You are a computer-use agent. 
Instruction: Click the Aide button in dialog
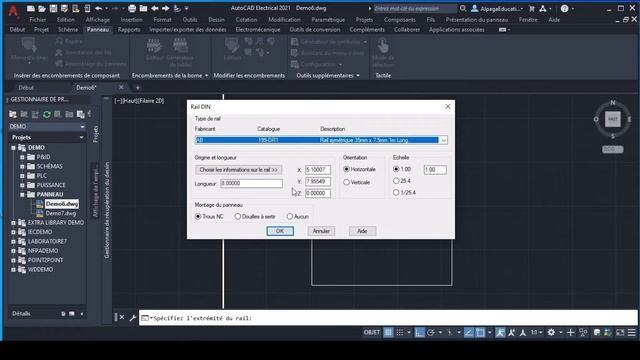pyautogui.click(x=362, y=231)
